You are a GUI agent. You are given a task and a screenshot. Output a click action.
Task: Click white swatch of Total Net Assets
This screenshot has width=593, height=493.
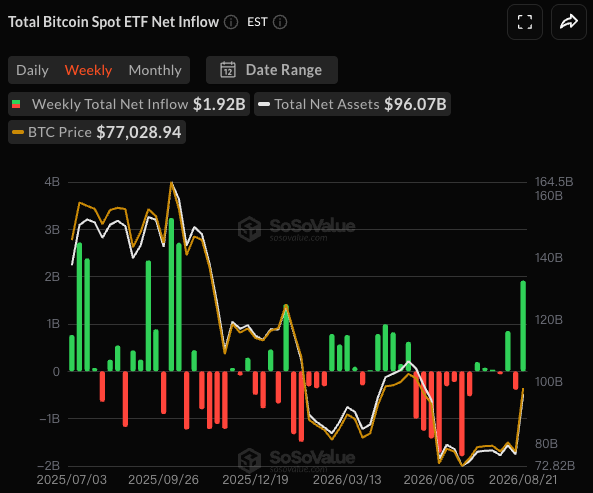click(x=264, y=104)
